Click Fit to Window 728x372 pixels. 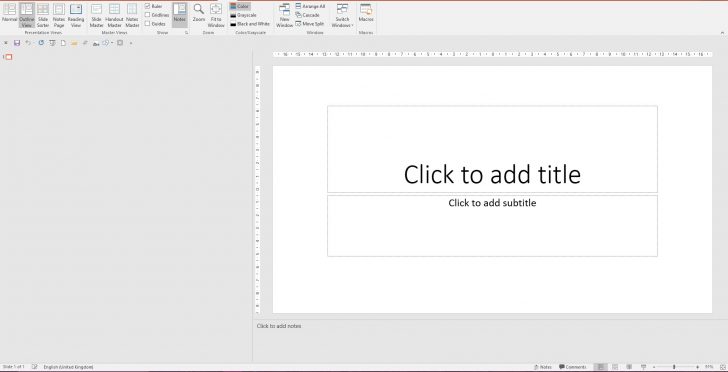click(216, 15)
